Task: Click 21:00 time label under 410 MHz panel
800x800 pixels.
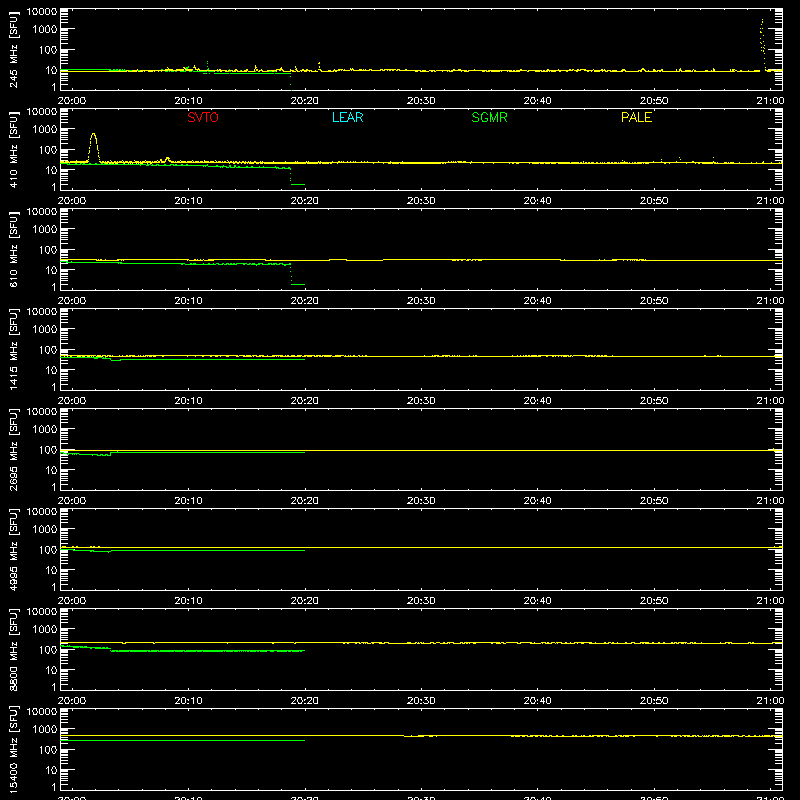Action: tap(770, 201)
